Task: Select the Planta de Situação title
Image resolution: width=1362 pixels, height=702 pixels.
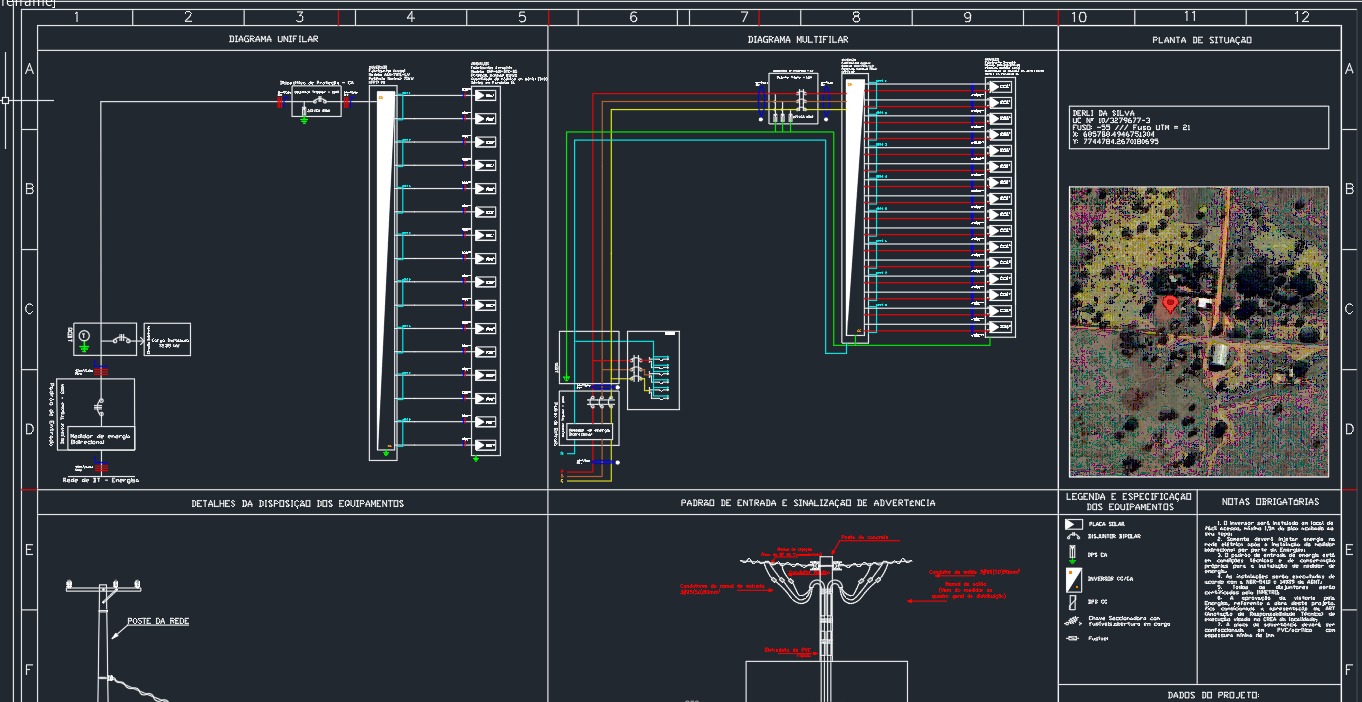Action: 1201,40
